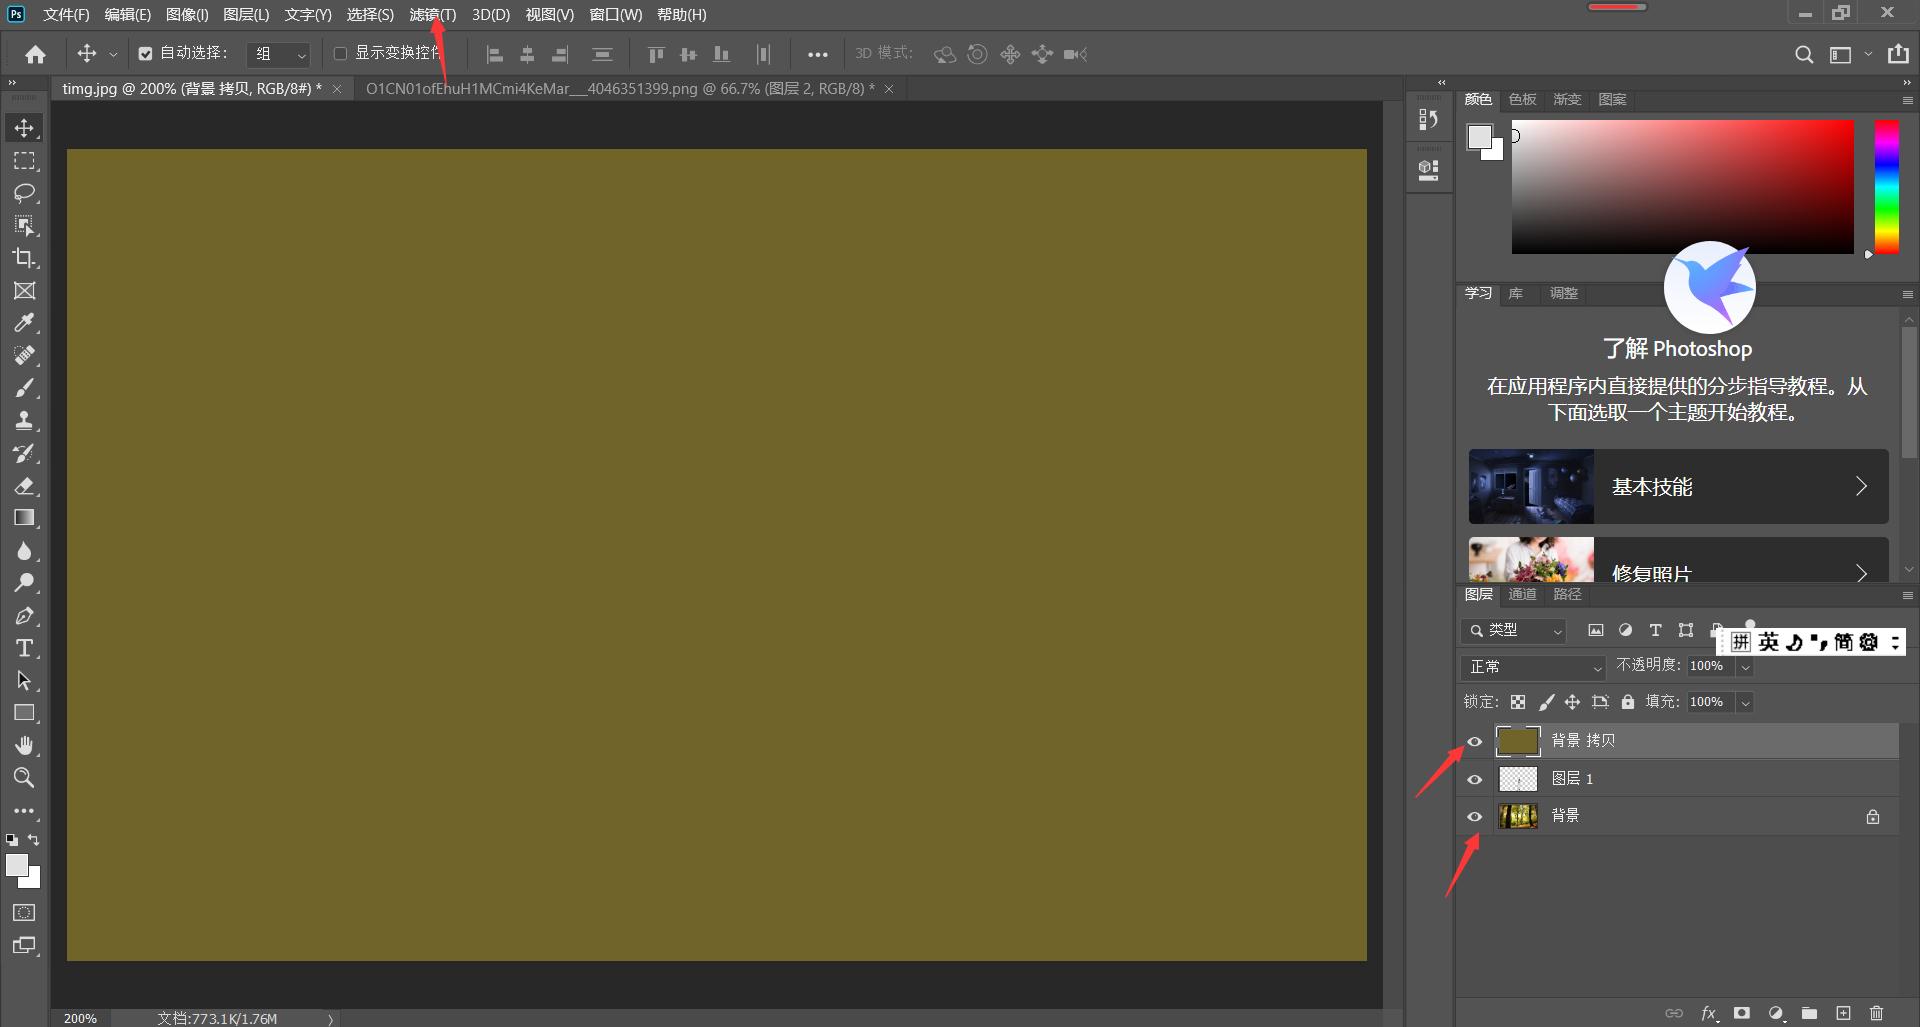This screenshot has height=1027, width=1920.
Task: Select the Lasso tool
Action: (x=24, y=193)
